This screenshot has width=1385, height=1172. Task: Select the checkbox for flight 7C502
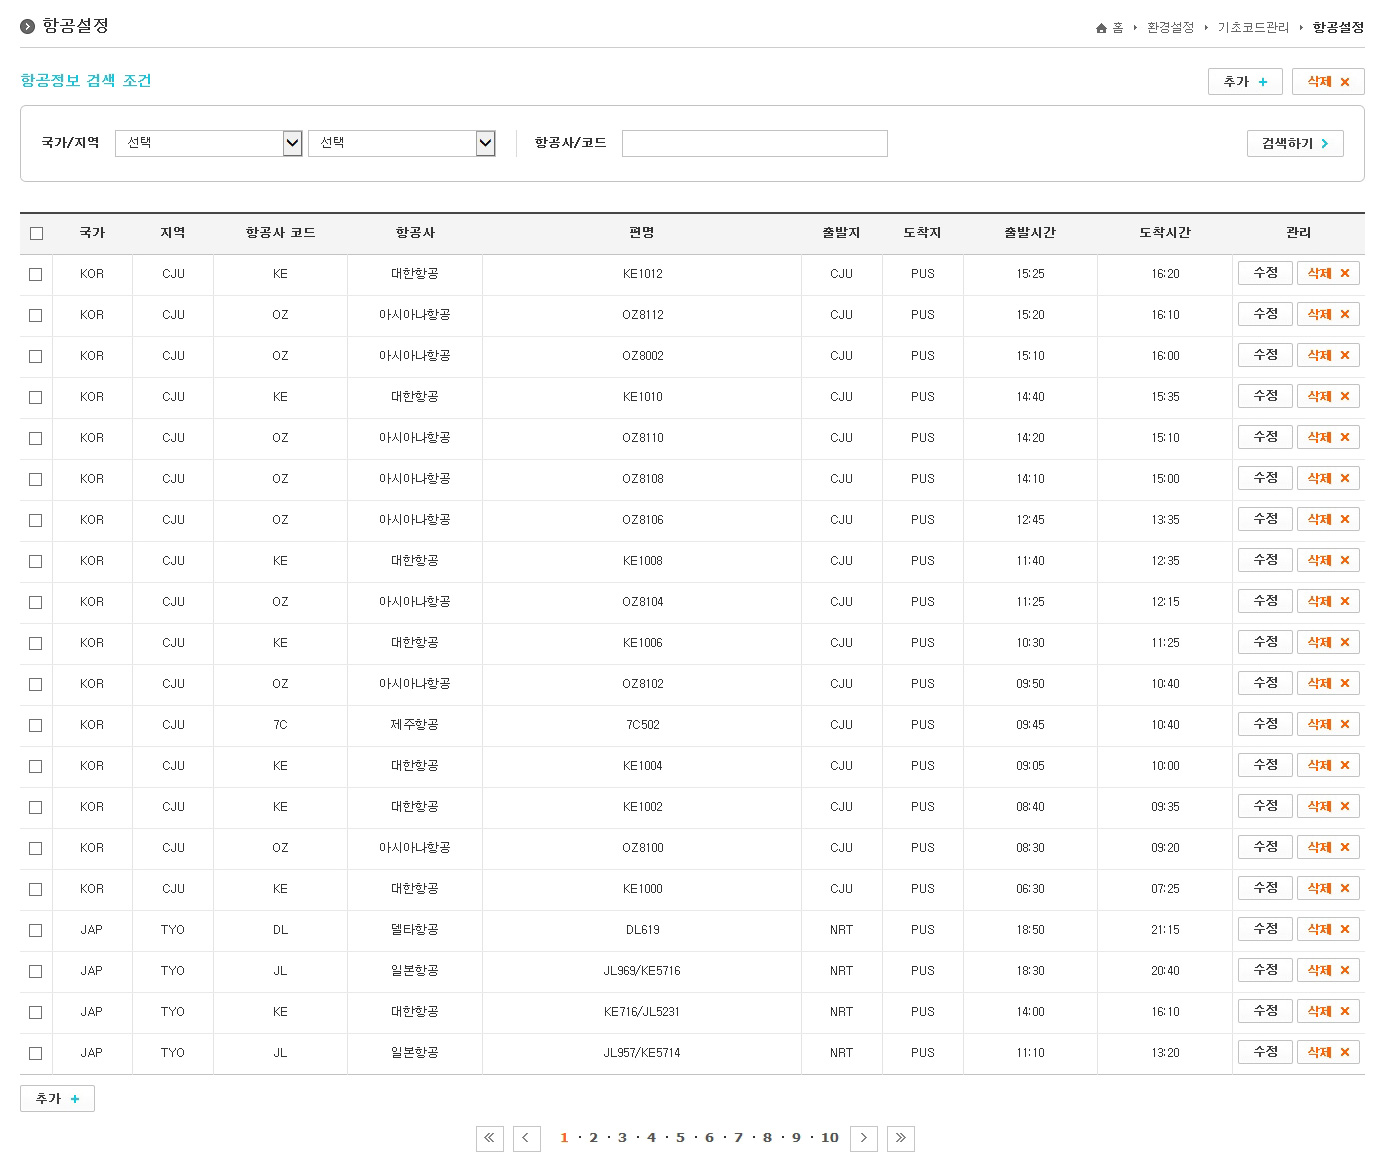coord(36,725)
